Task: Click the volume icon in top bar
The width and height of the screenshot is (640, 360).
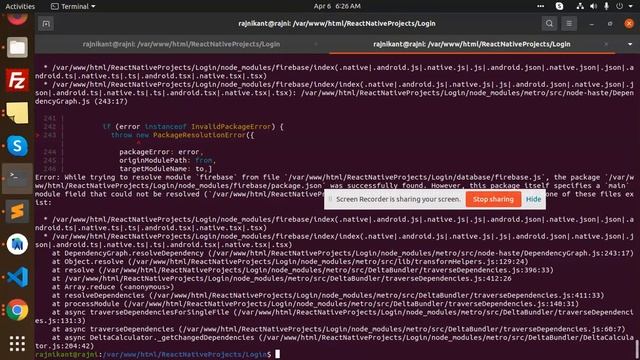Action: click(x=594, y=6)
